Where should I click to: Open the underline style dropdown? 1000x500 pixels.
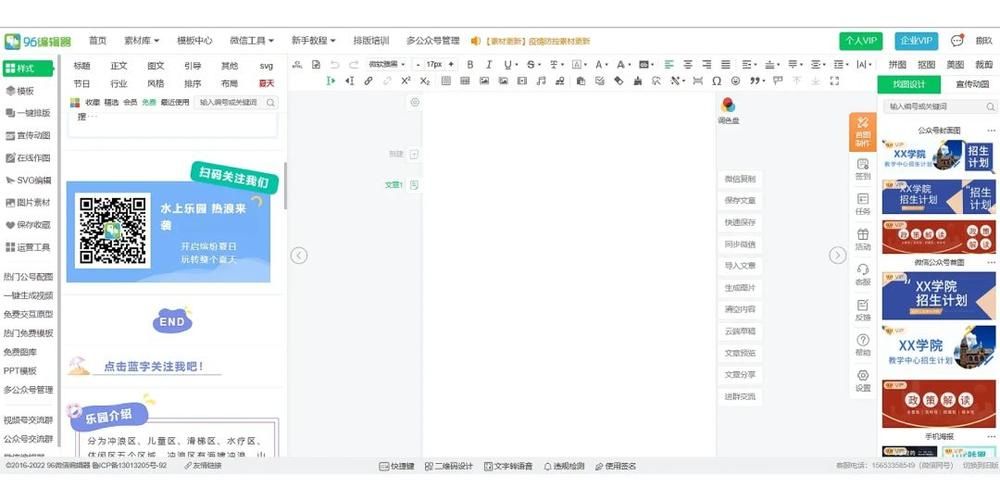[x=515, y=64]
